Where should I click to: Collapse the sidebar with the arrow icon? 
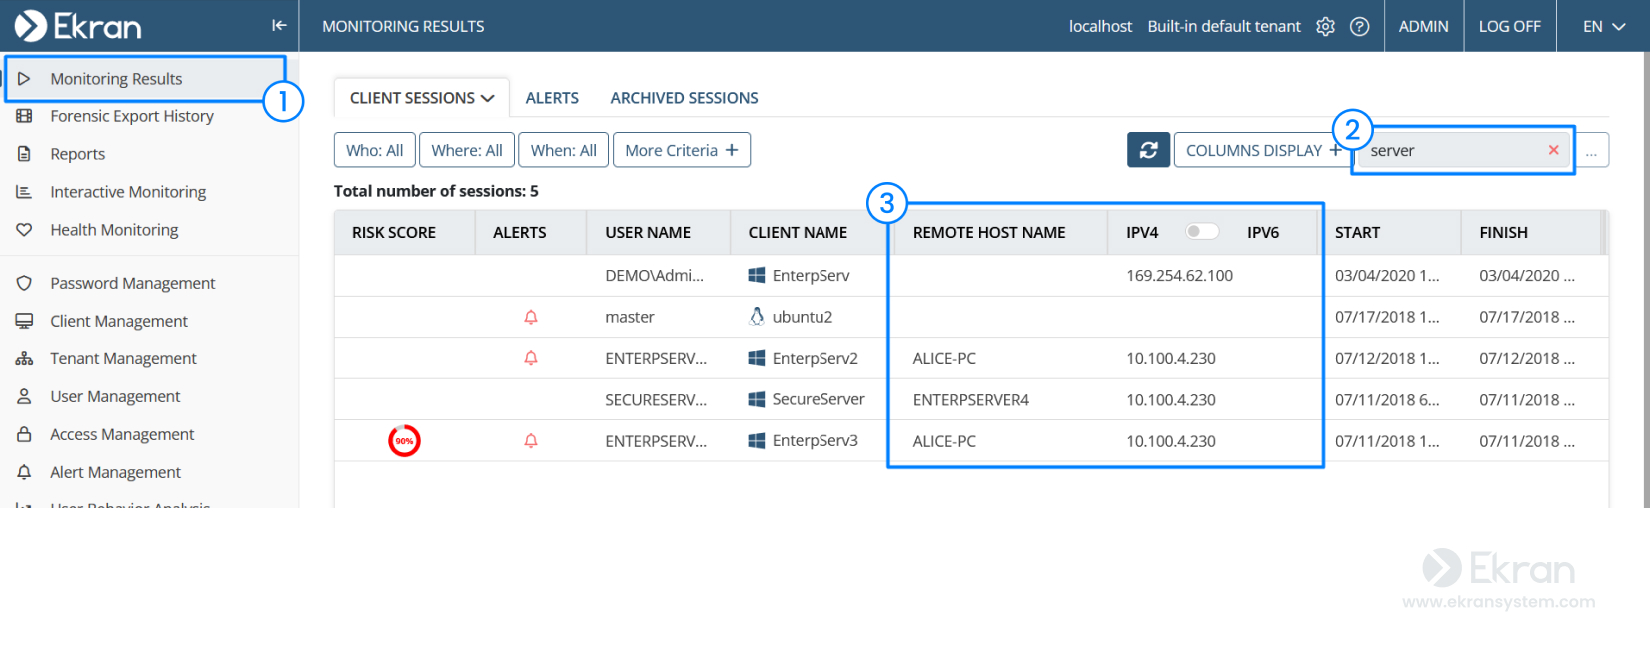[279, 26]
